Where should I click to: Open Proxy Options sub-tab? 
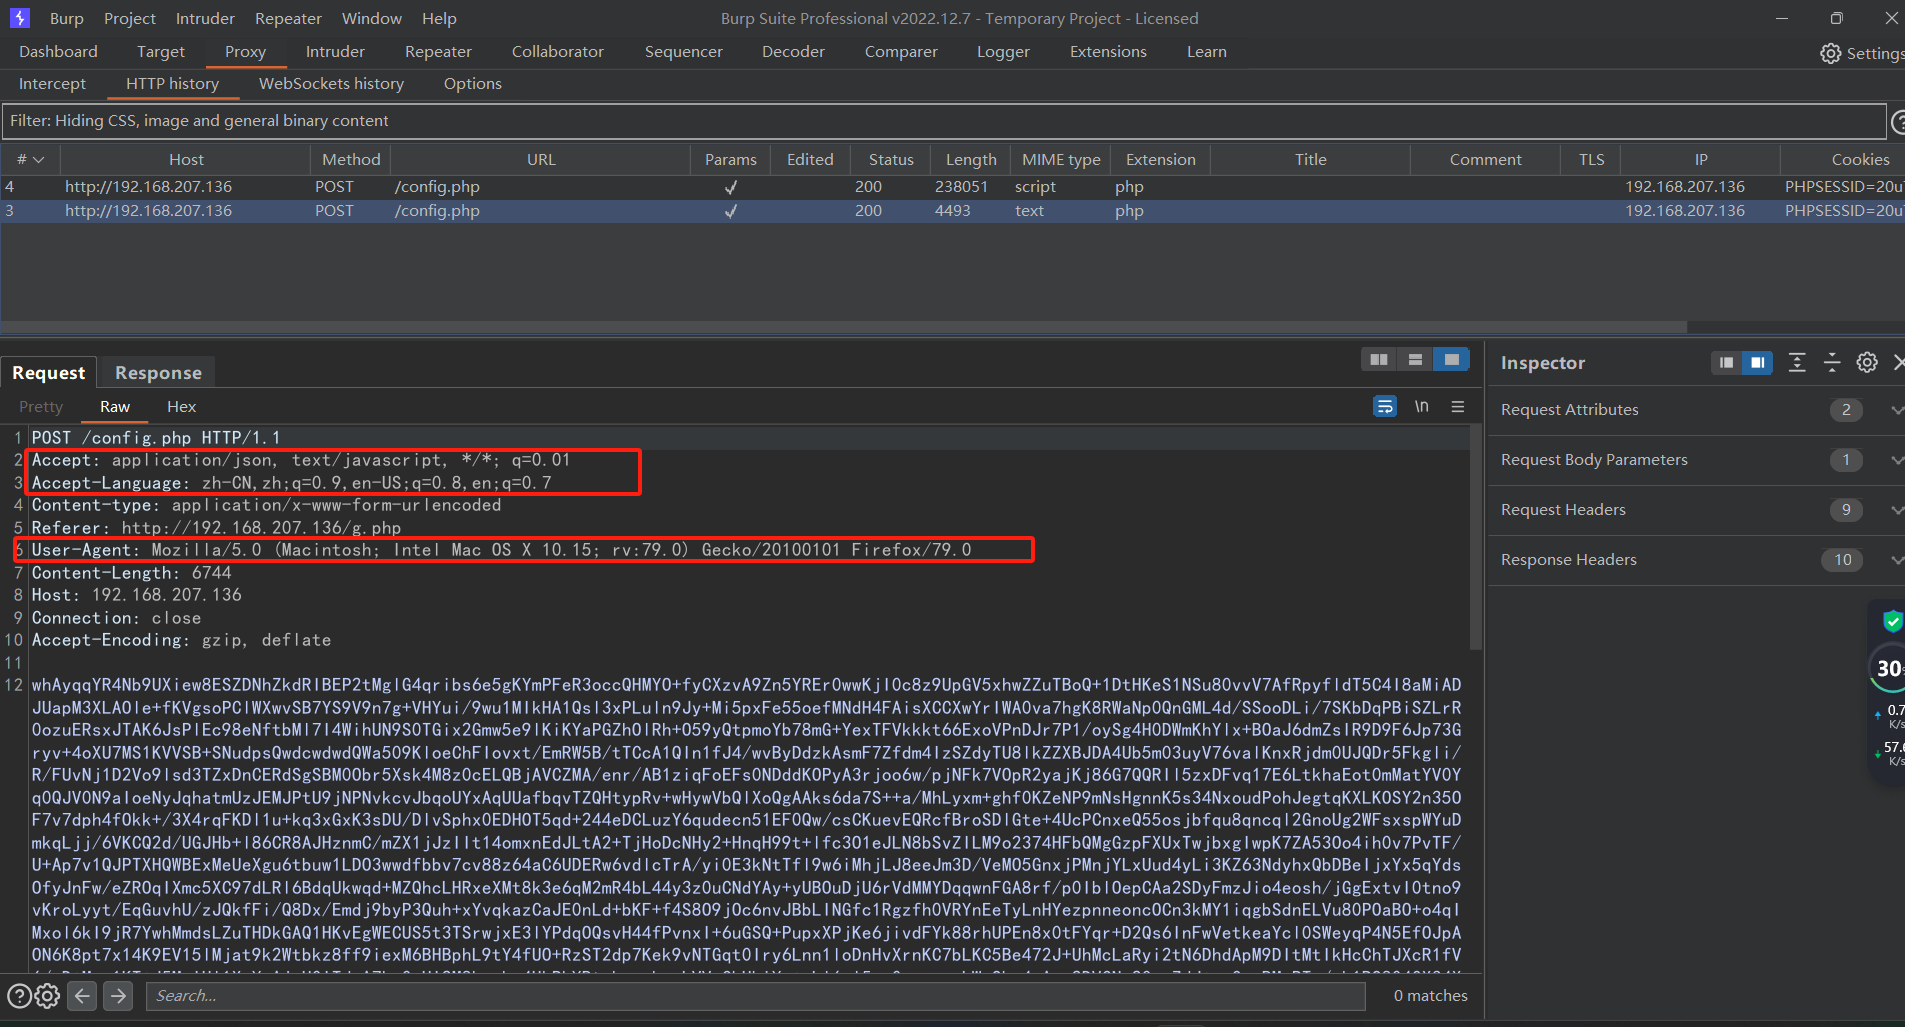[x=473, y=84]
